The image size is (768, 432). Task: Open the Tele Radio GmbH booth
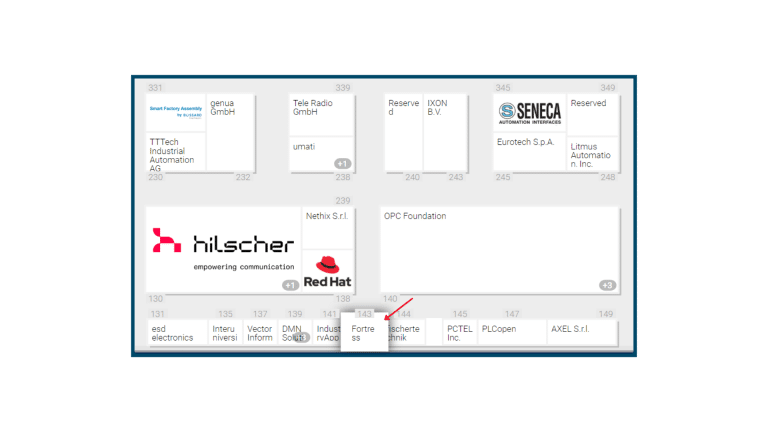pos(321,115)
